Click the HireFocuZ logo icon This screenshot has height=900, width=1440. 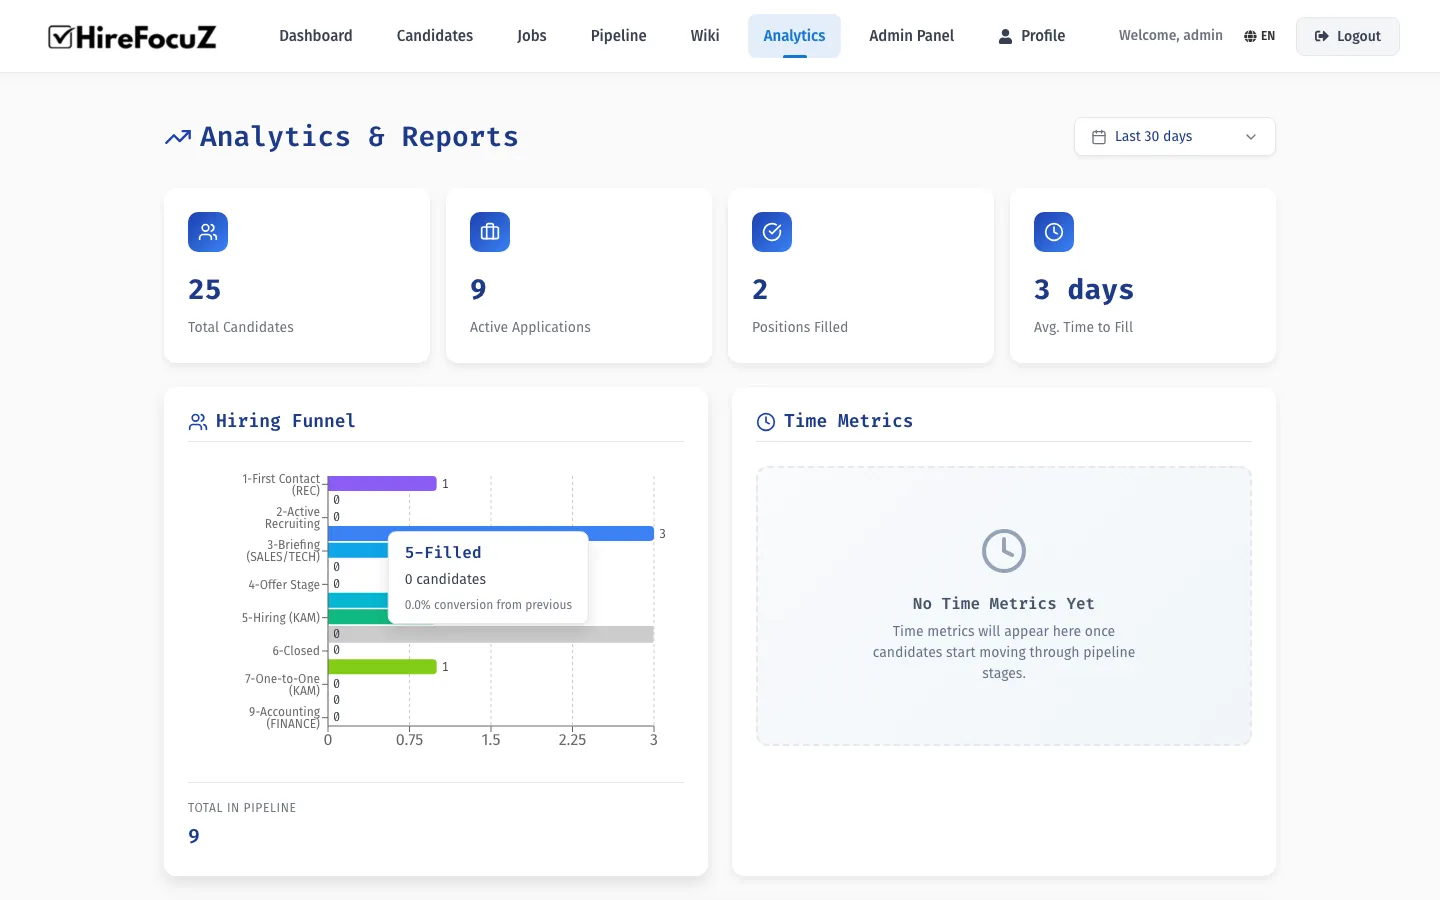coord(62,36)
